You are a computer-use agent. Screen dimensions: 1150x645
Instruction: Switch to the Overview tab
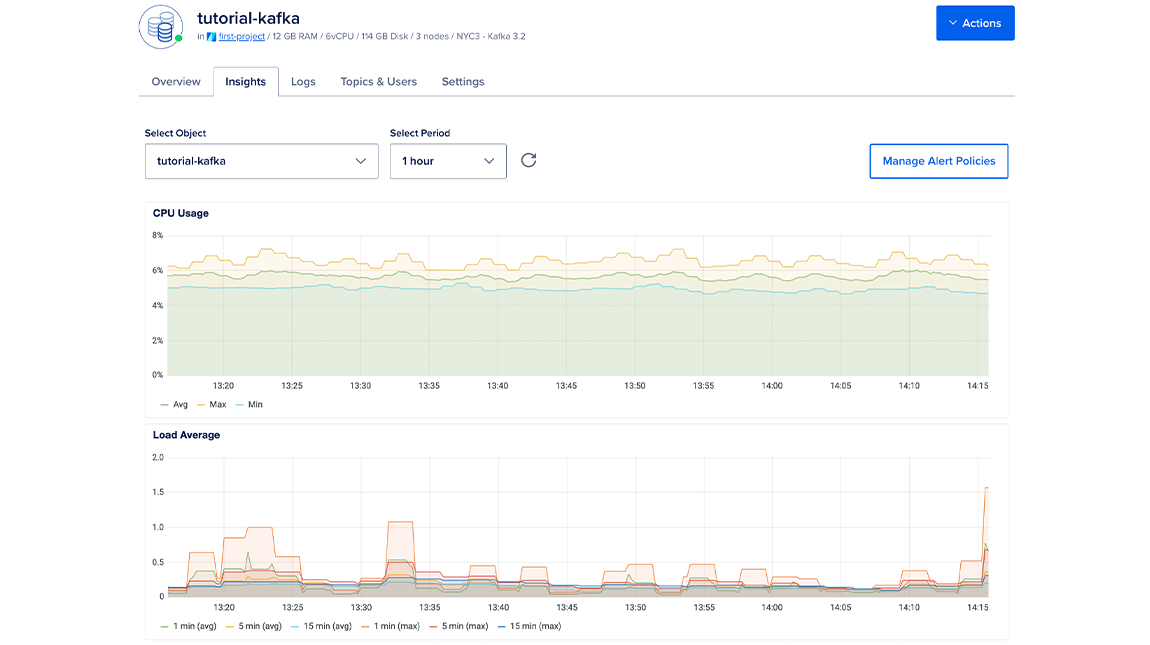tap(176, 81)
